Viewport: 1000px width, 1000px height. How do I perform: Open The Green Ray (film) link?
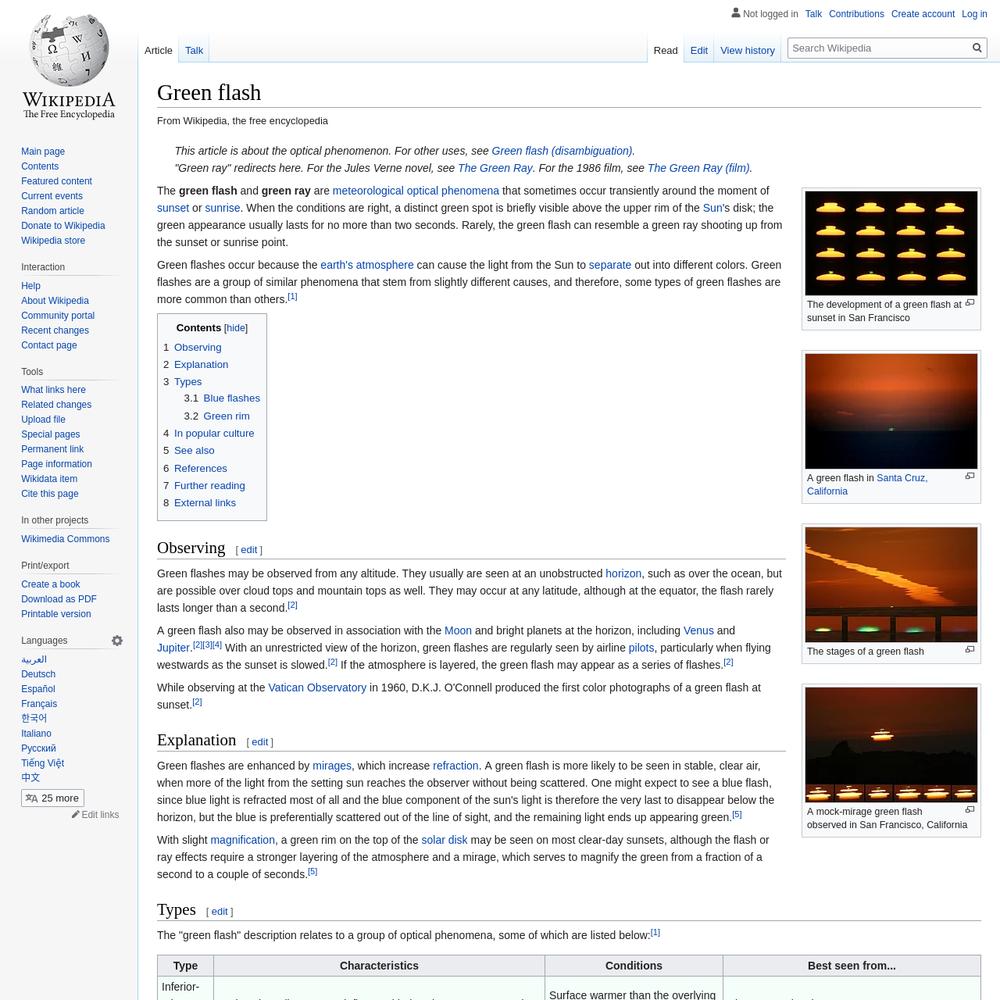698,168
